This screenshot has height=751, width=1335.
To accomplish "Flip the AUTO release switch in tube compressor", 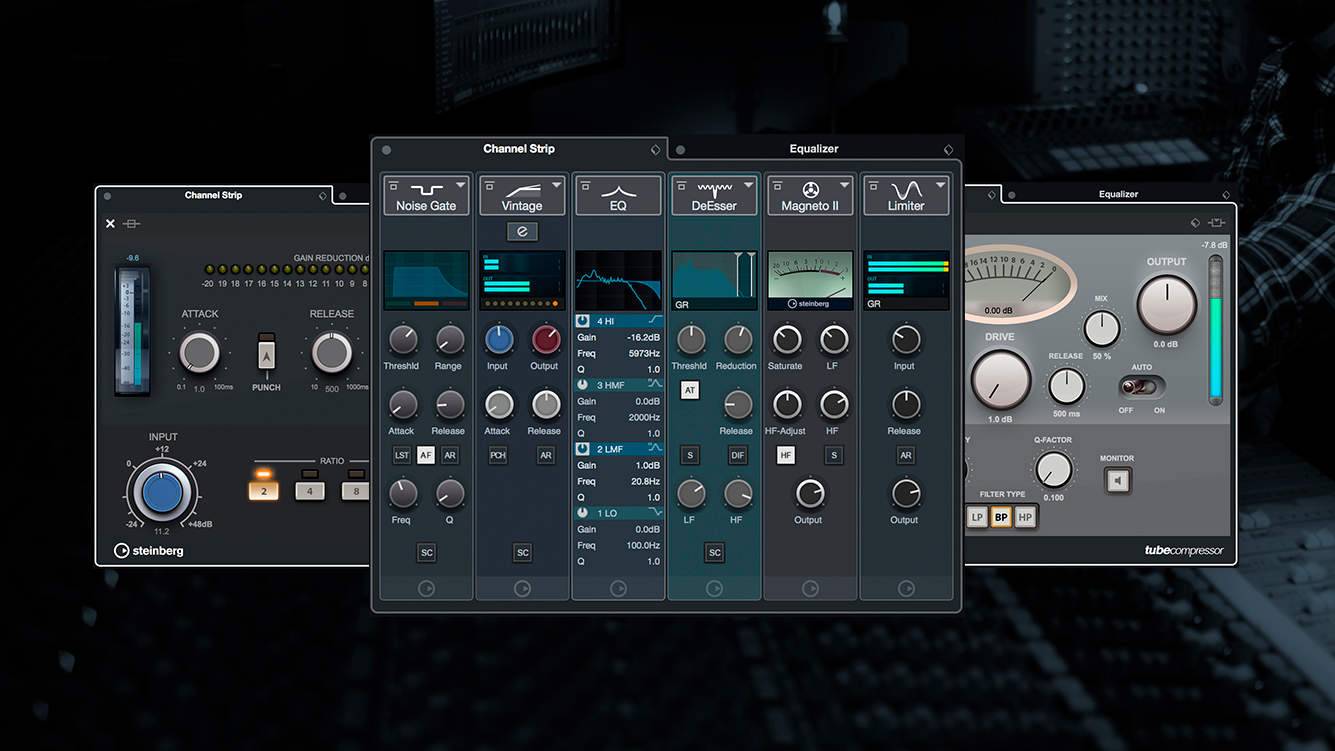I will (x=1143, y=386).
